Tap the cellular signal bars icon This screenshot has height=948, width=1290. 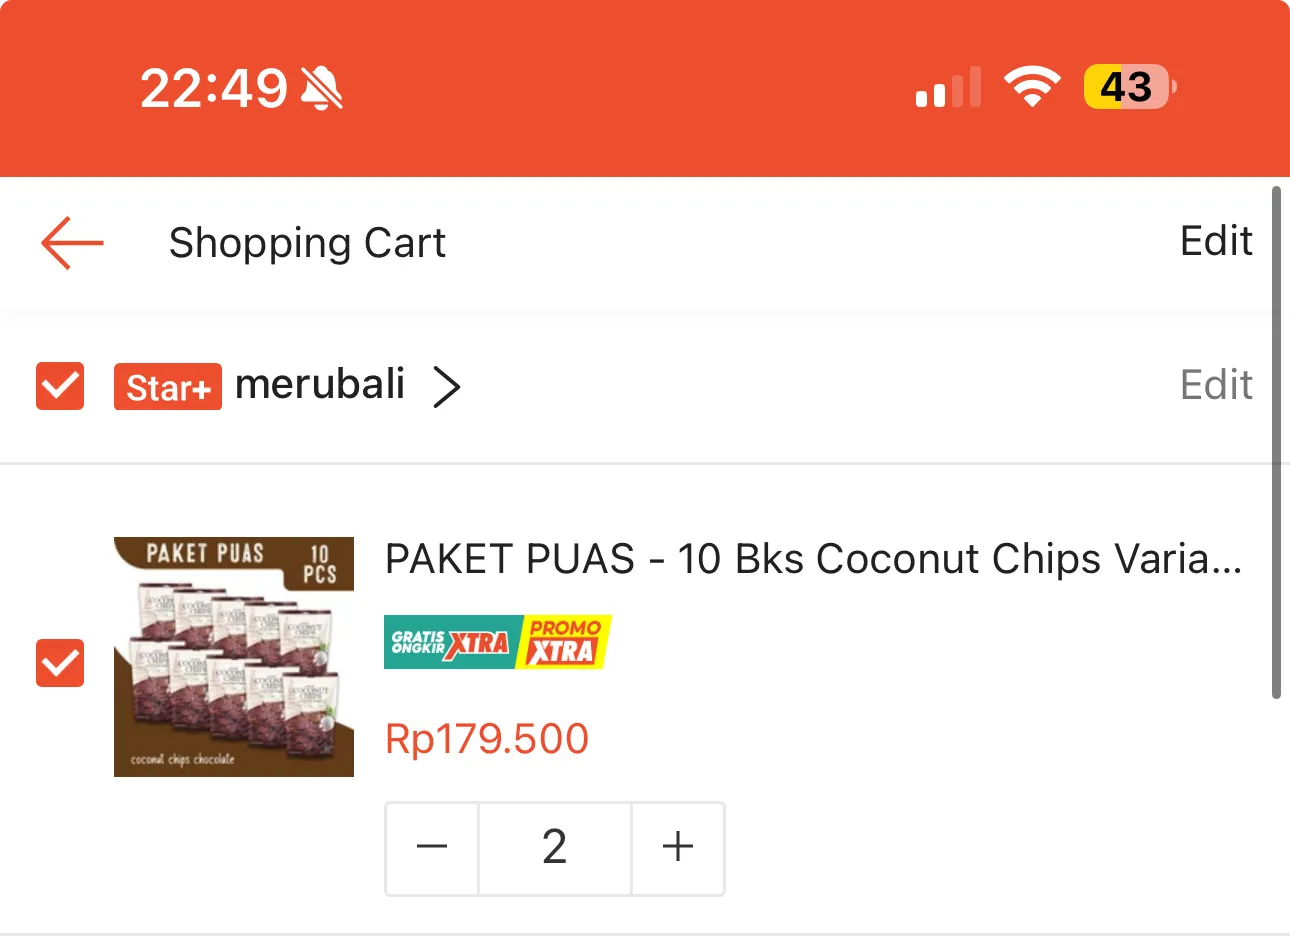[x=946, y=88]
